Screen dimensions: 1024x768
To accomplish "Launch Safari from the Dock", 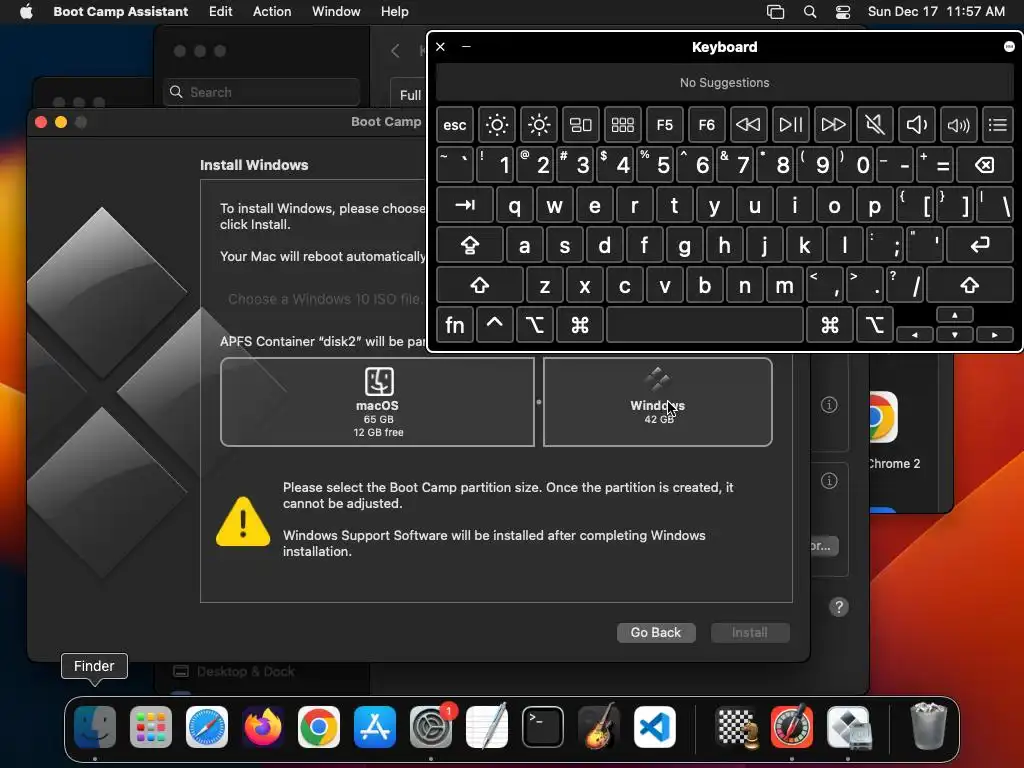I will coord(207,727).
